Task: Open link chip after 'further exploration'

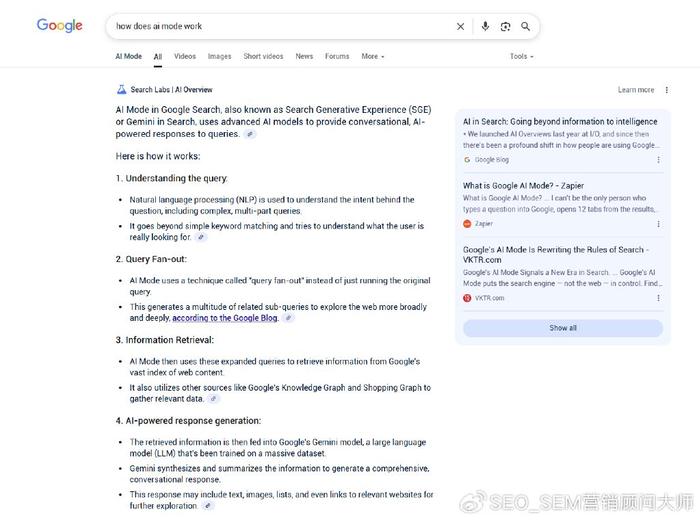Action: 207,506
